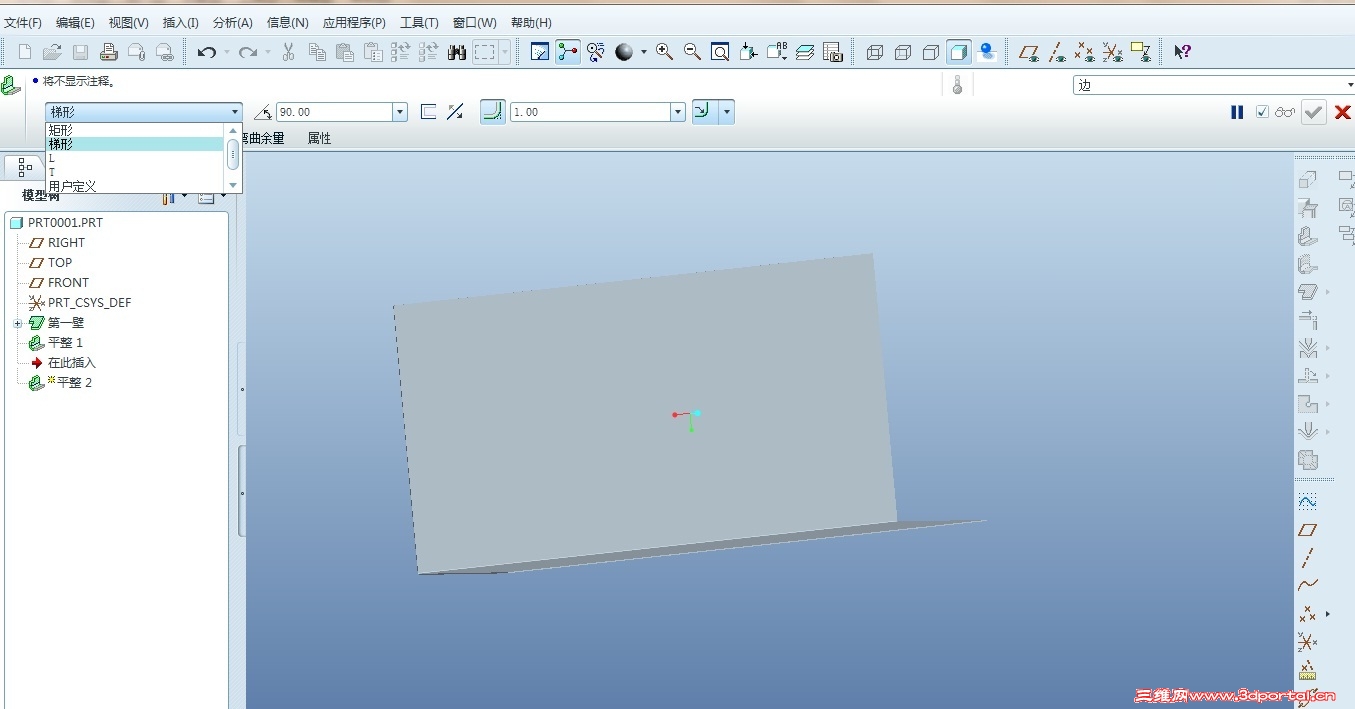Open radius dimension side dropdown arrow
This screenshot has width=1355, height=709.
click(x=726, y=112)
